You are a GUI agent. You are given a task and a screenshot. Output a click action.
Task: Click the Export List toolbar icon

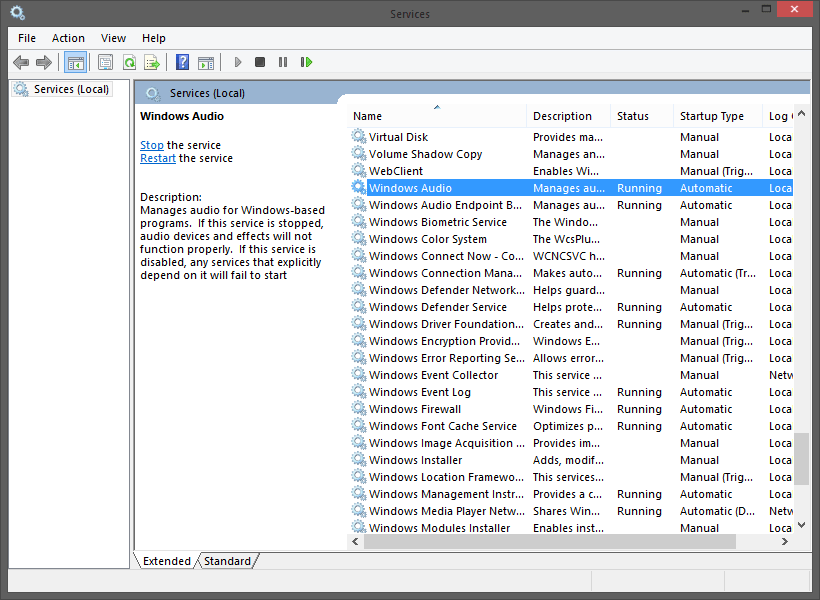point(152,63)
